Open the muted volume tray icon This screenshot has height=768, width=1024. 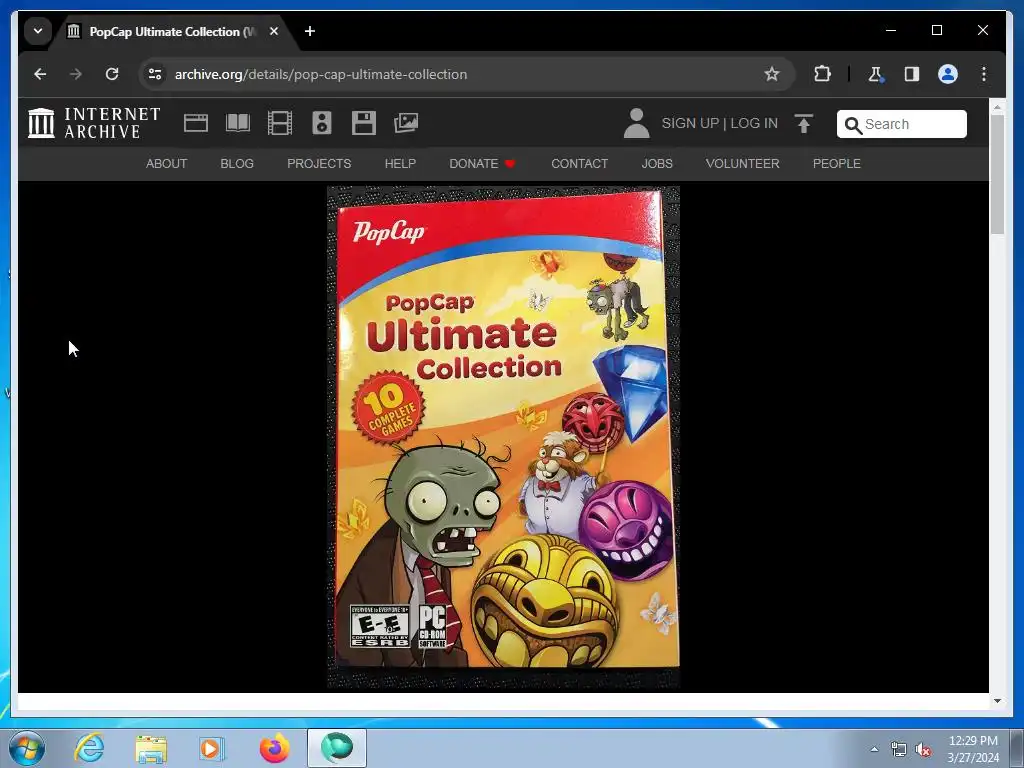pyautogui.click(x=923, y=750)
